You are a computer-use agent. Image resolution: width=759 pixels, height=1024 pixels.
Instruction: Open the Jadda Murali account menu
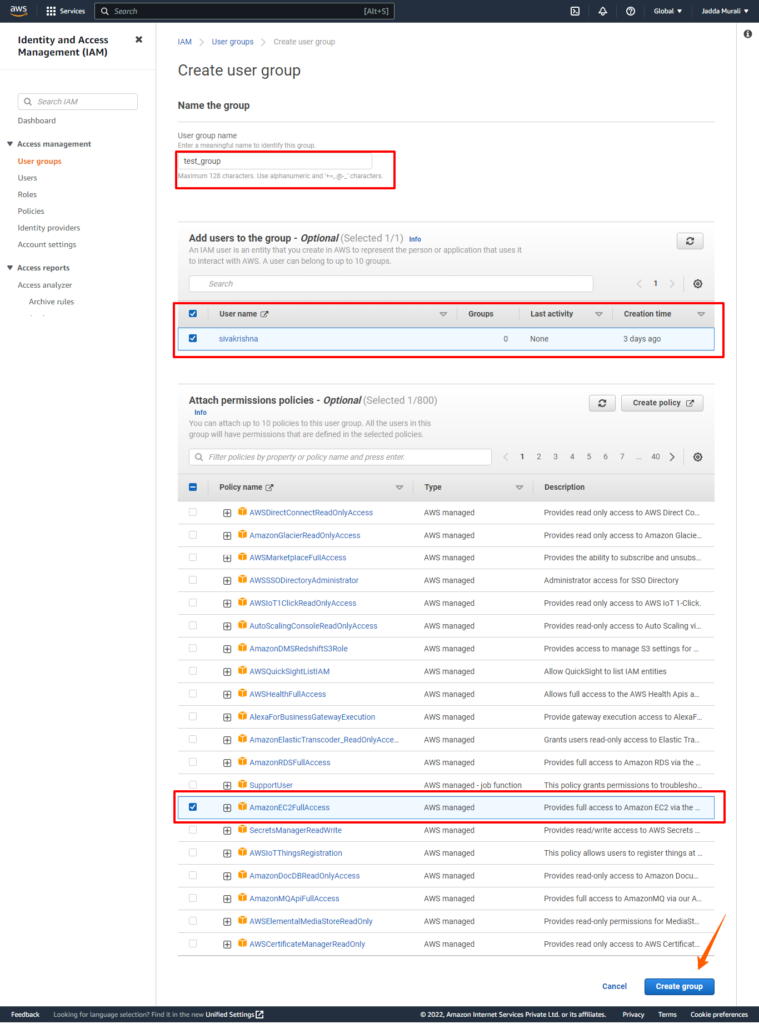click(725, 11)
